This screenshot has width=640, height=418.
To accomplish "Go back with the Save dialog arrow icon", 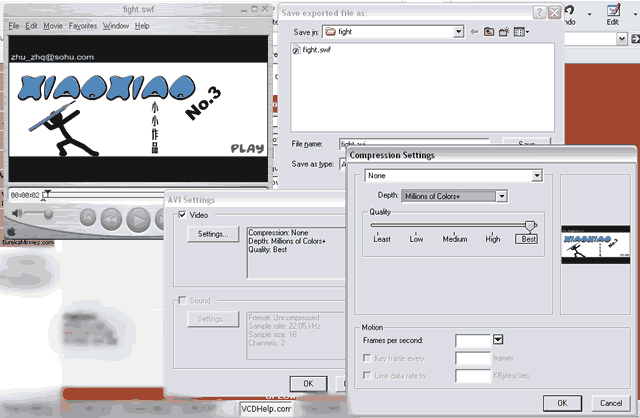I will click(474, 31).
